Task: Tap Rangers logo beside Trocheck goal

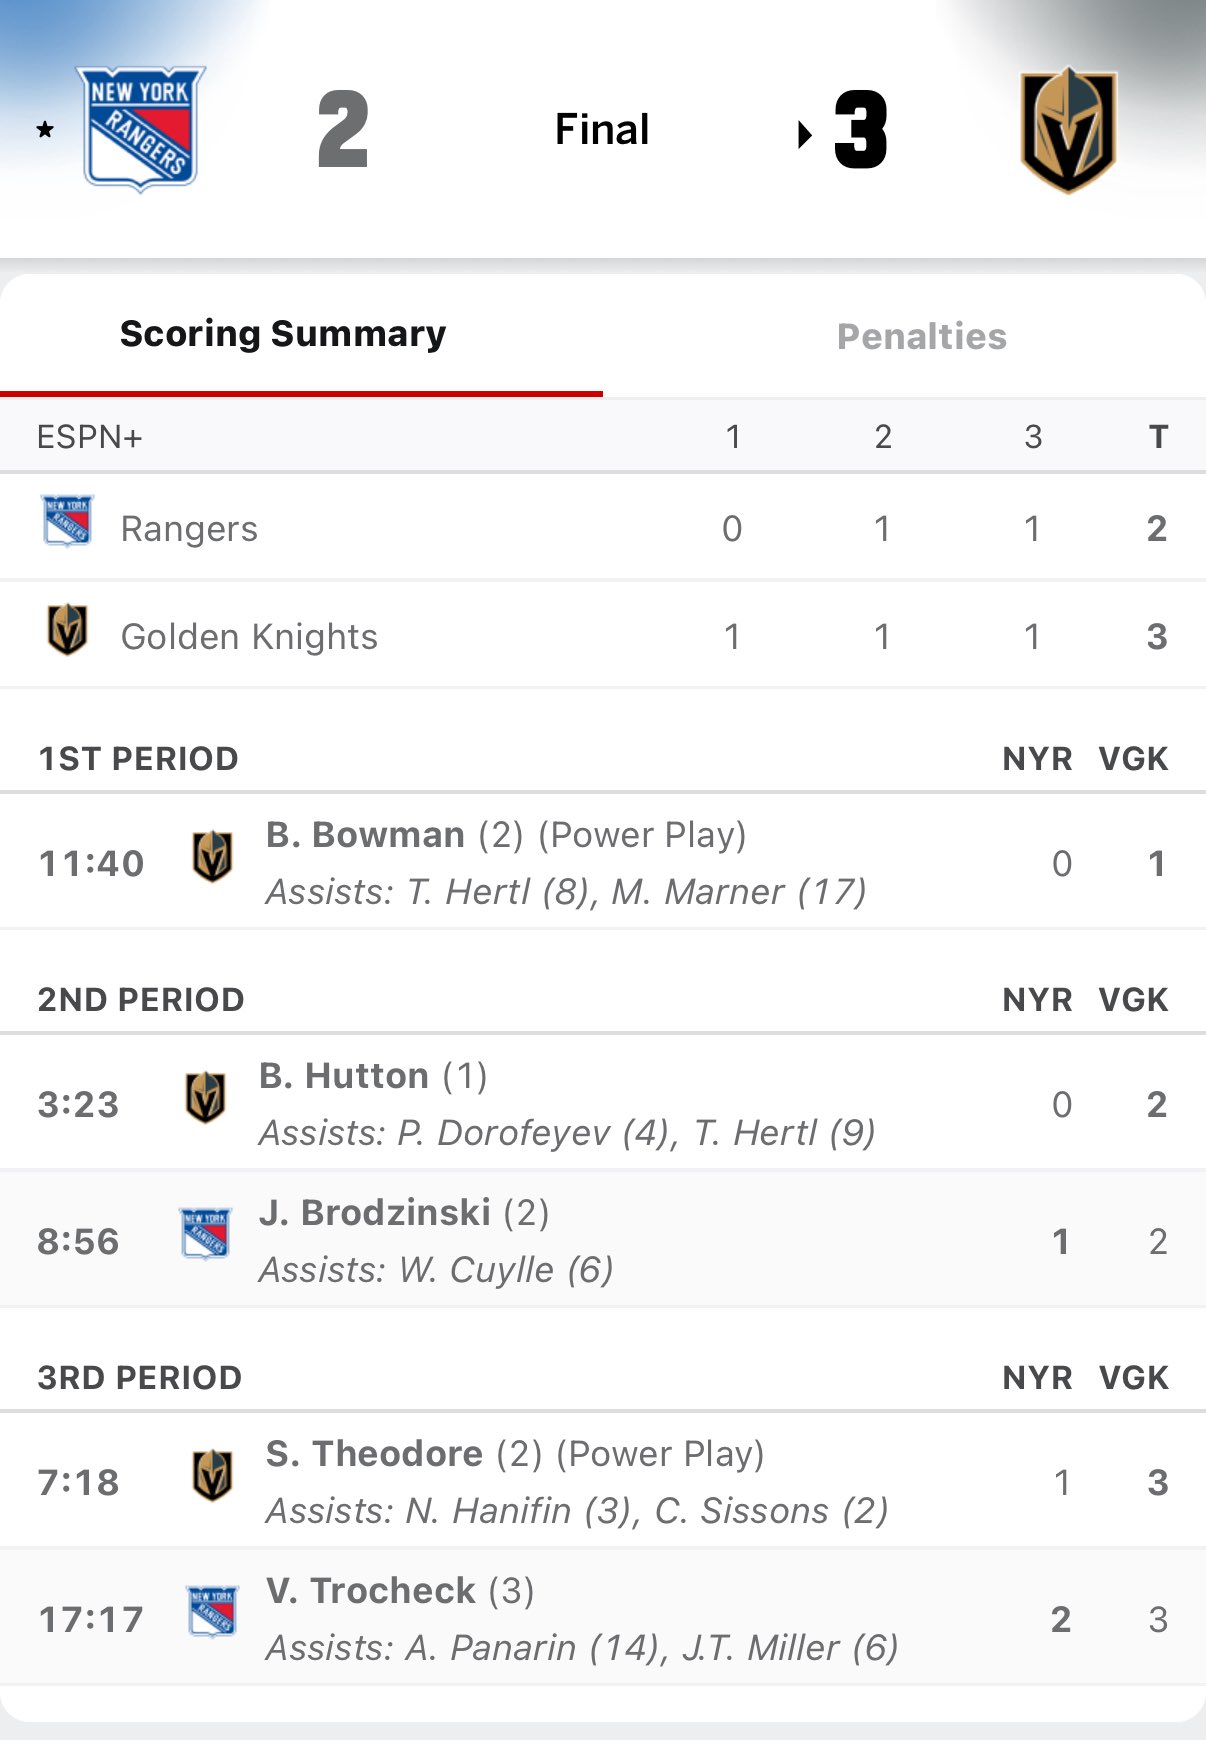Action: coord(212,1611)
